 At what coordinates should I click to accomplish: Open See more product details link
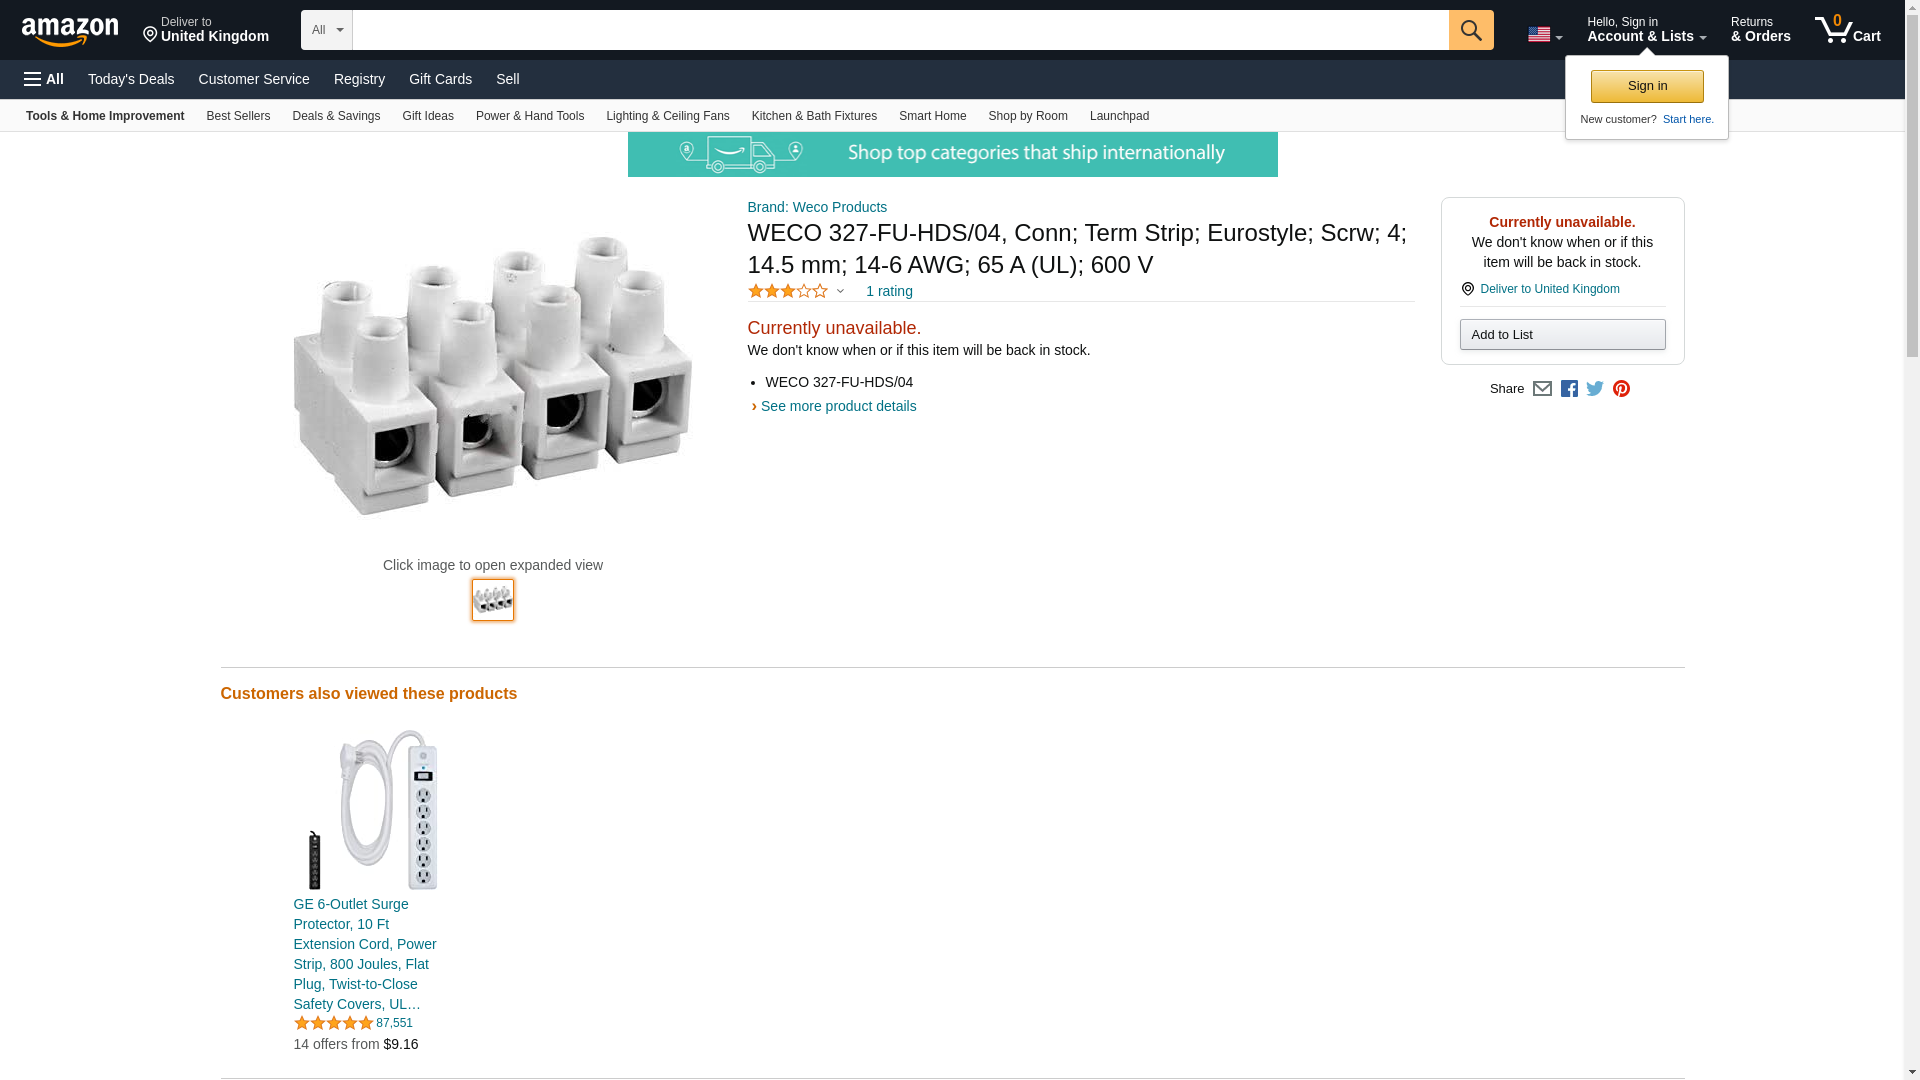click(837, 406)
